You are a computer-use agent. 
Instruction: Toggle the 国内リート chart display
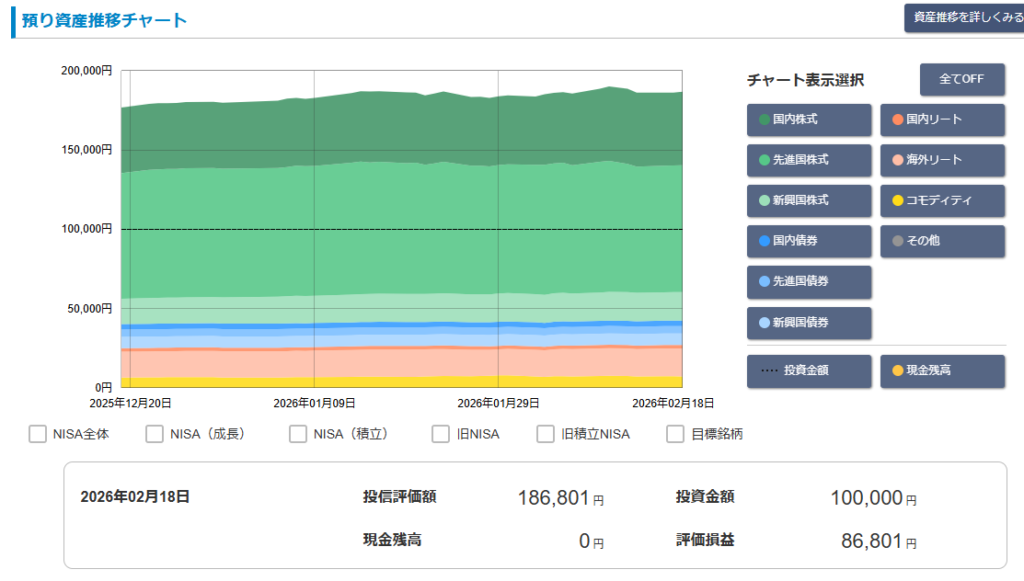coord(941,120)
